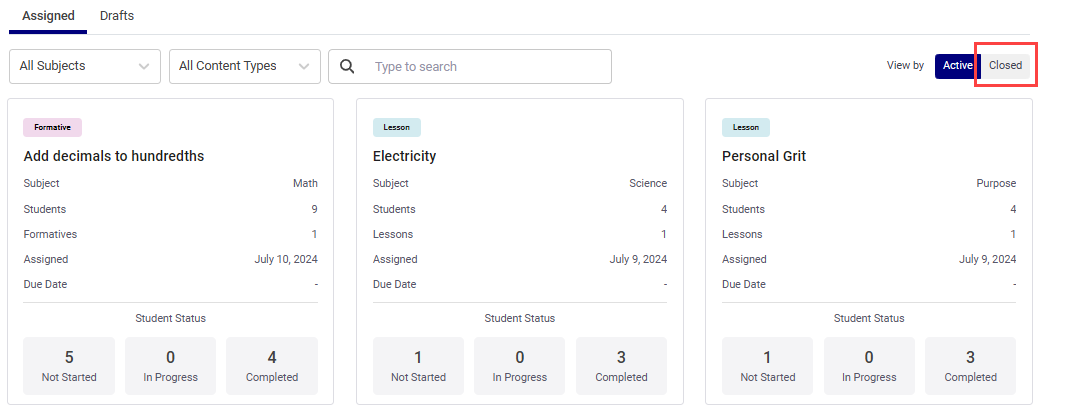Viewport: 1069px width, 418px height.
Task: Click the Lesson tag on Electricity card
Action: [396, 127]
